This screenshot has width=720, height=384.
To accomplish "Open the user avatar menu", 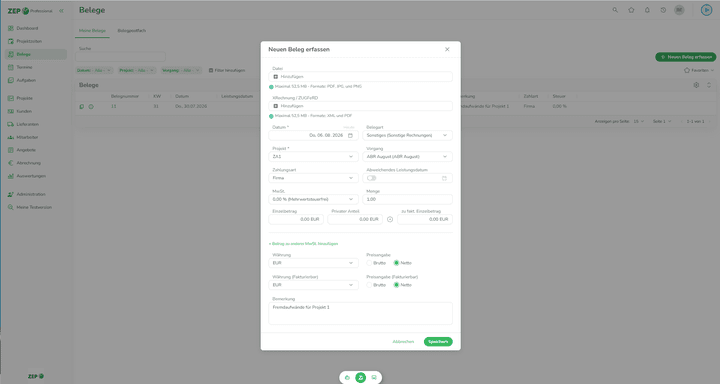I will coord(679,10).
